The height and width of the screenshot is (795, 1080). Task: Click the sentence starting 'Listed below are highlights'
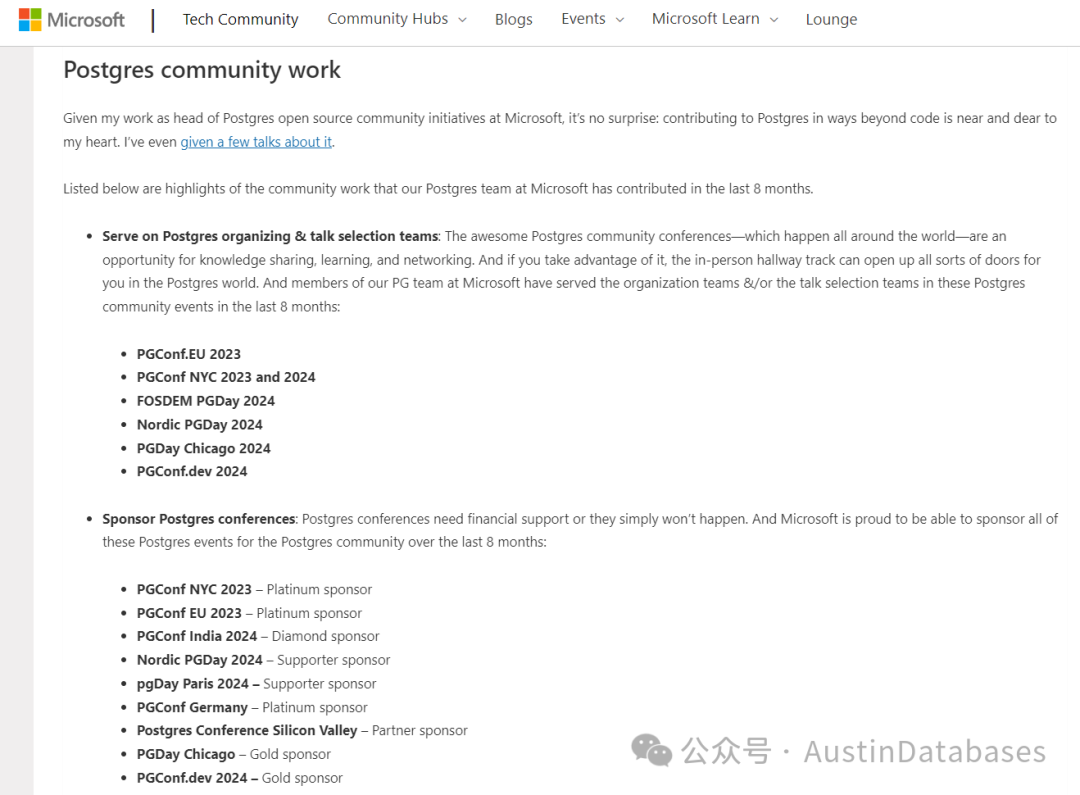pyautogui.click(x=438, y=189)
